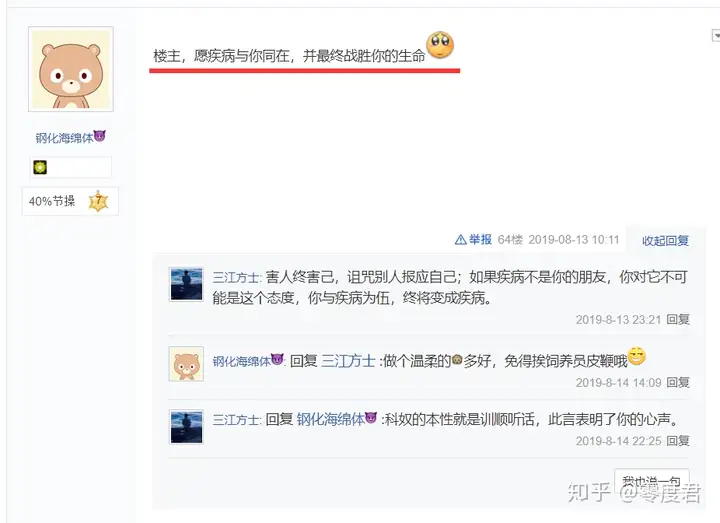Click the 三江方士 username in the first comment
Image resolution: width=720 pixels, height=523 pixels.
[236, 277]
